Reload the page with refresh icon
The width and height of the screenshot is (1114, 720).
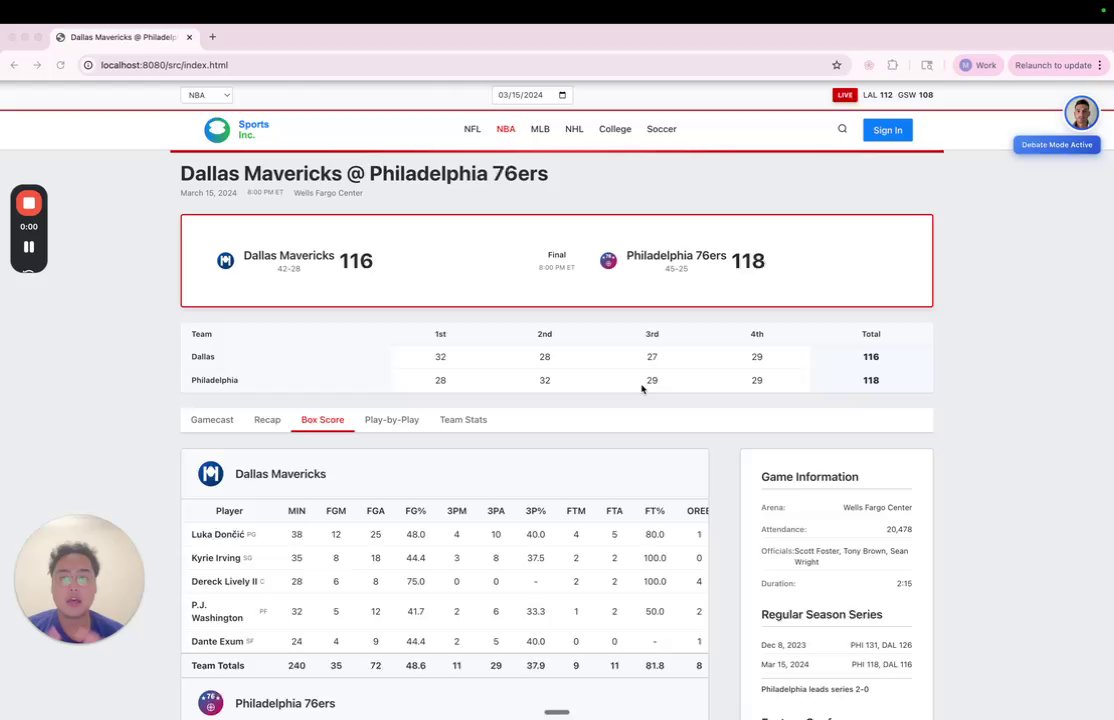(x=60, y=65)
